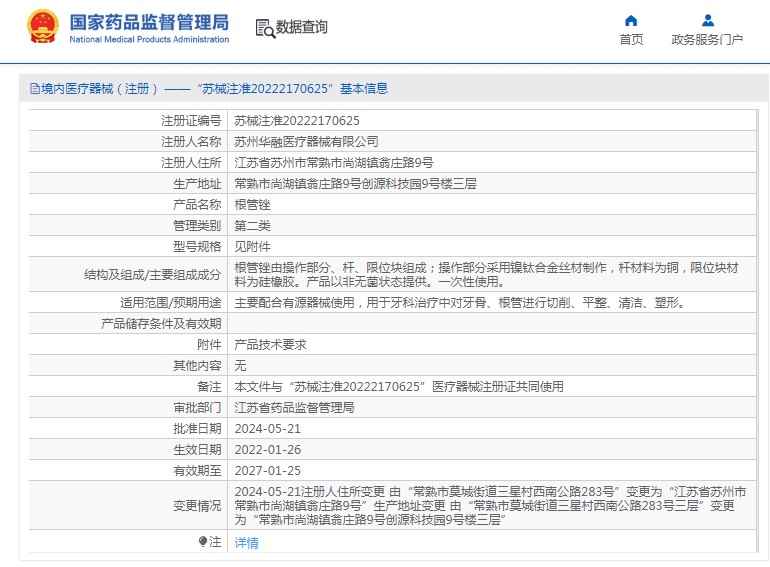Click the 生产地址 label
Screen dimensions: 770x567
(197, 184)
